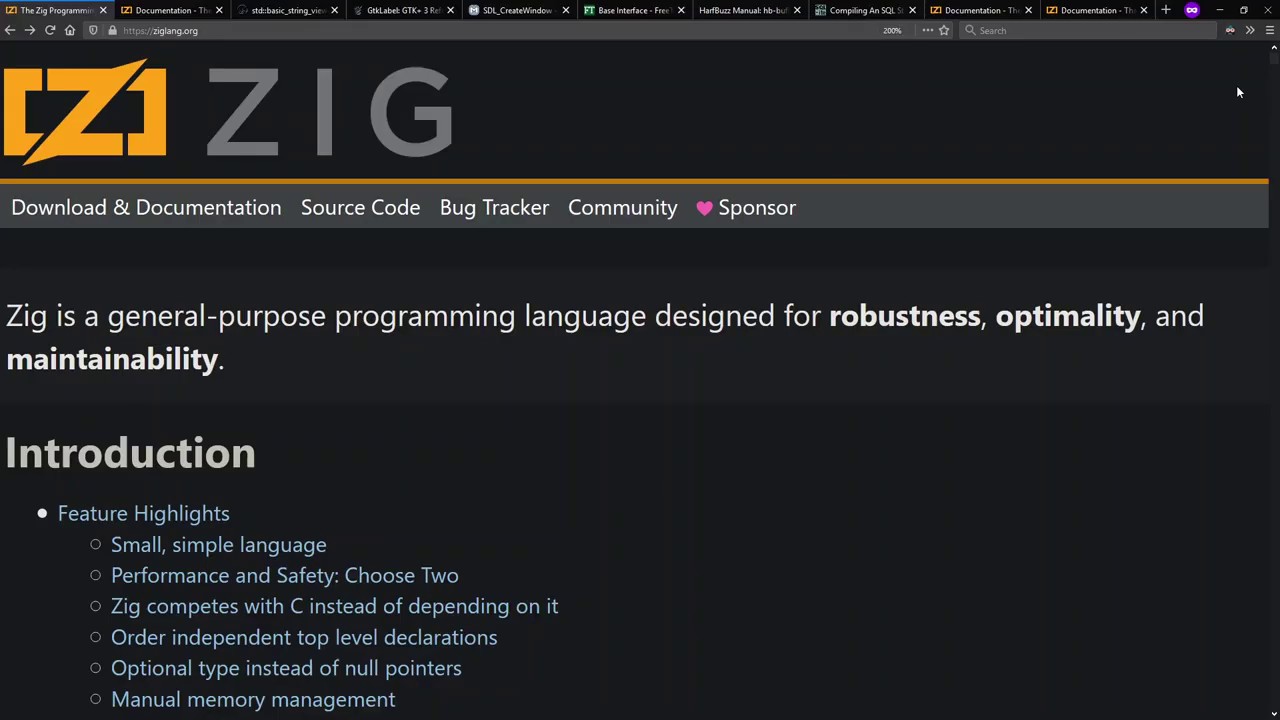The height and width of the screenshot is (720, 1280).
Task: Focus the browser Search field
Action: (1090, 30)
